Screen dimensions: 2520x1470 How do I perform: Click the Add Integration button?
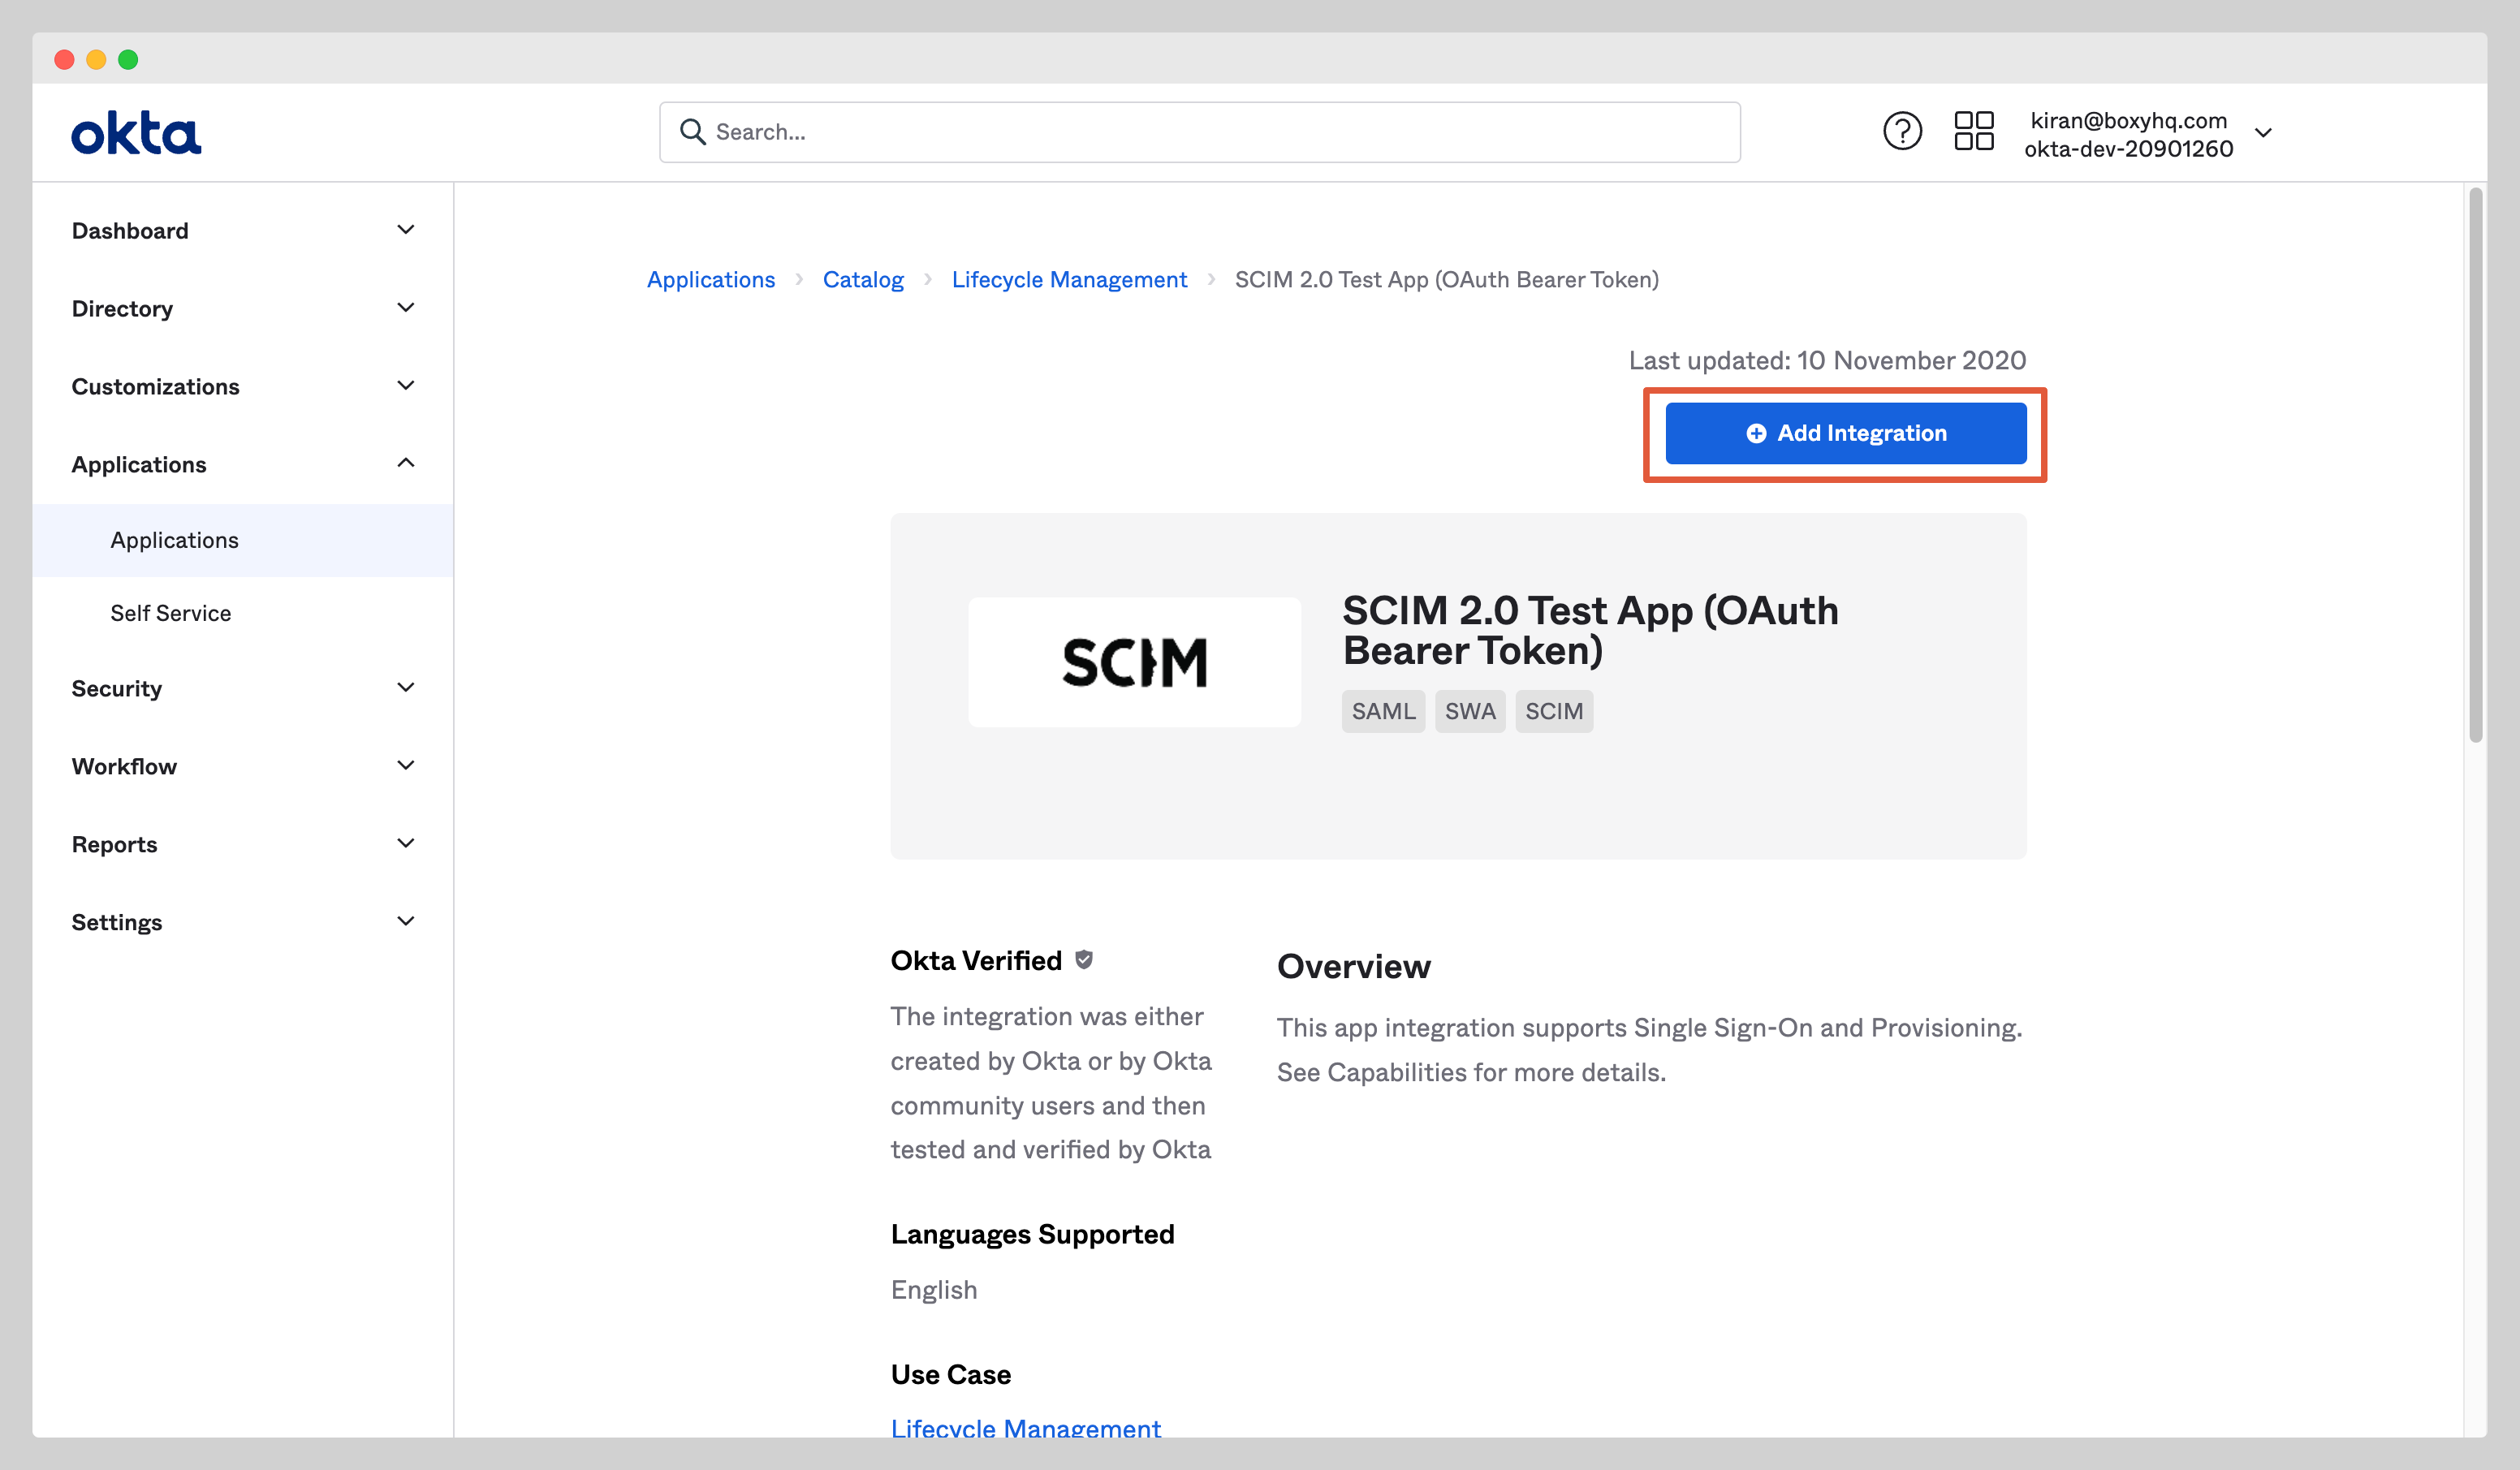(1845, 433)
